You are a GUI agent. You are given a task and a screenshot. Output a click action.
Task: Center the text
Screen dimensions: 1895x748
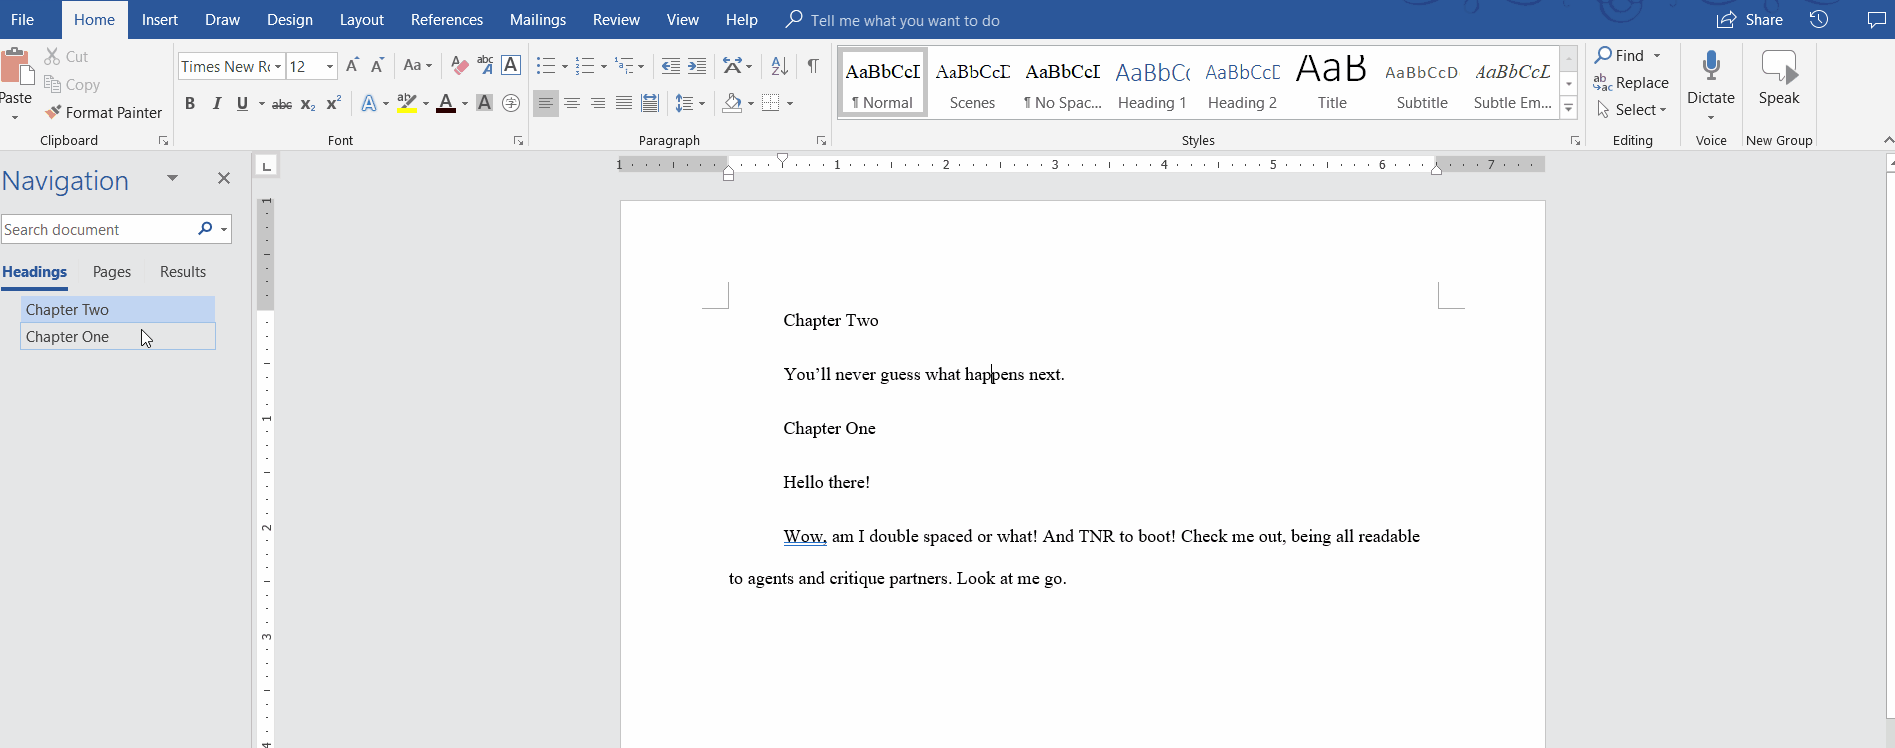point(572,103)
